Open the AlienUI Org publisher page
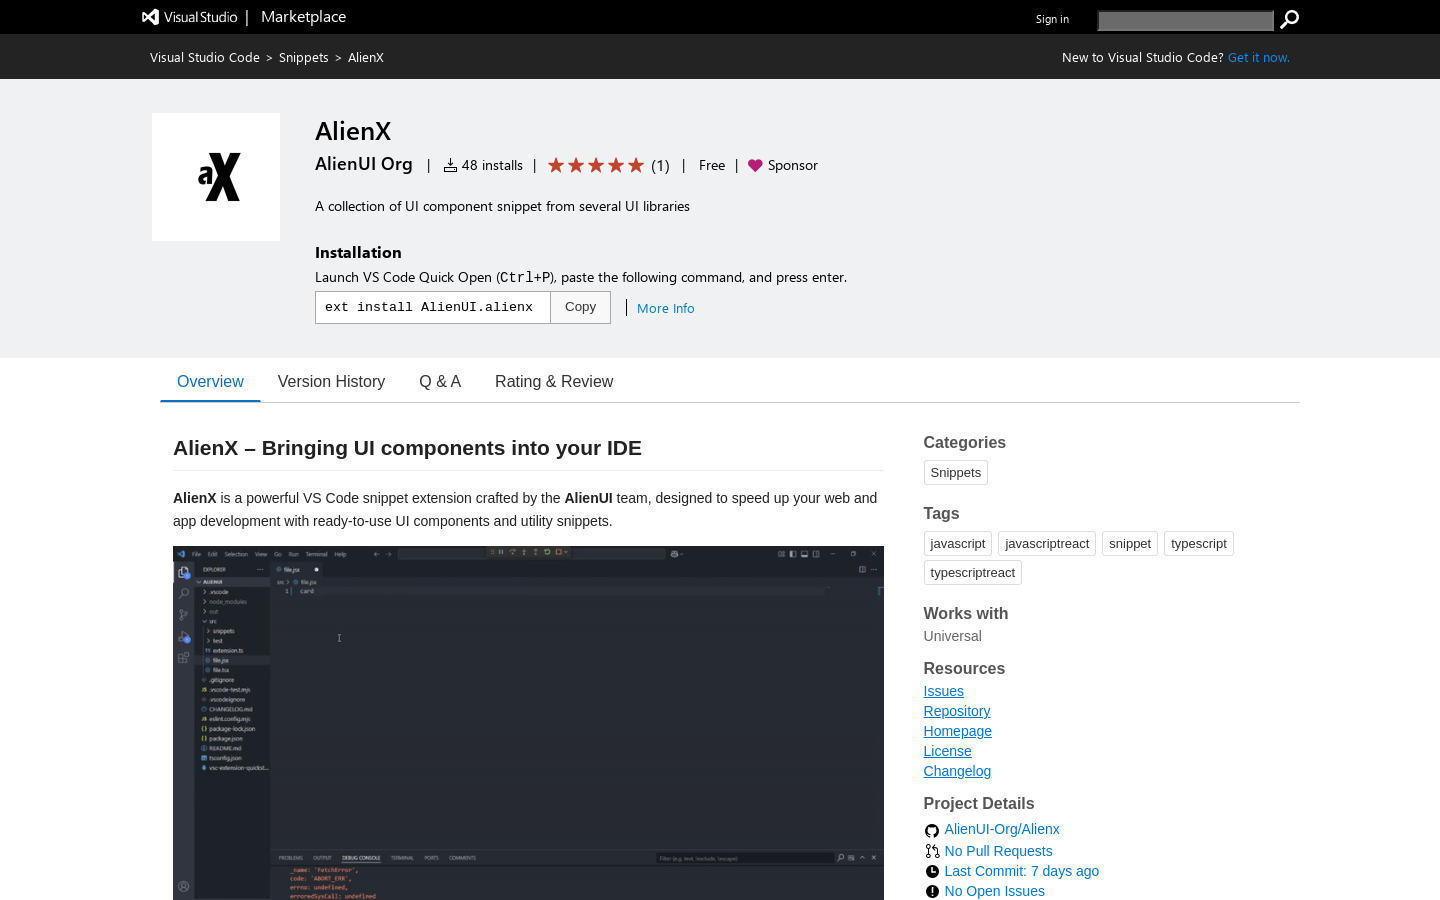Screen dimensions: 1440x900 [x=364, y=164]
